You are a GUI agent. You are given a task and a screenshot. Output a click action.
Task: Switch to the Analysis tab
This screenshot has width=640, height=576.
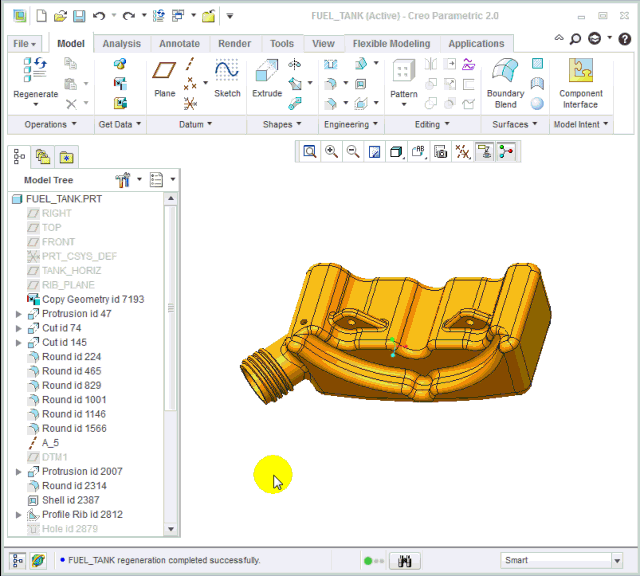coord(122,44)
